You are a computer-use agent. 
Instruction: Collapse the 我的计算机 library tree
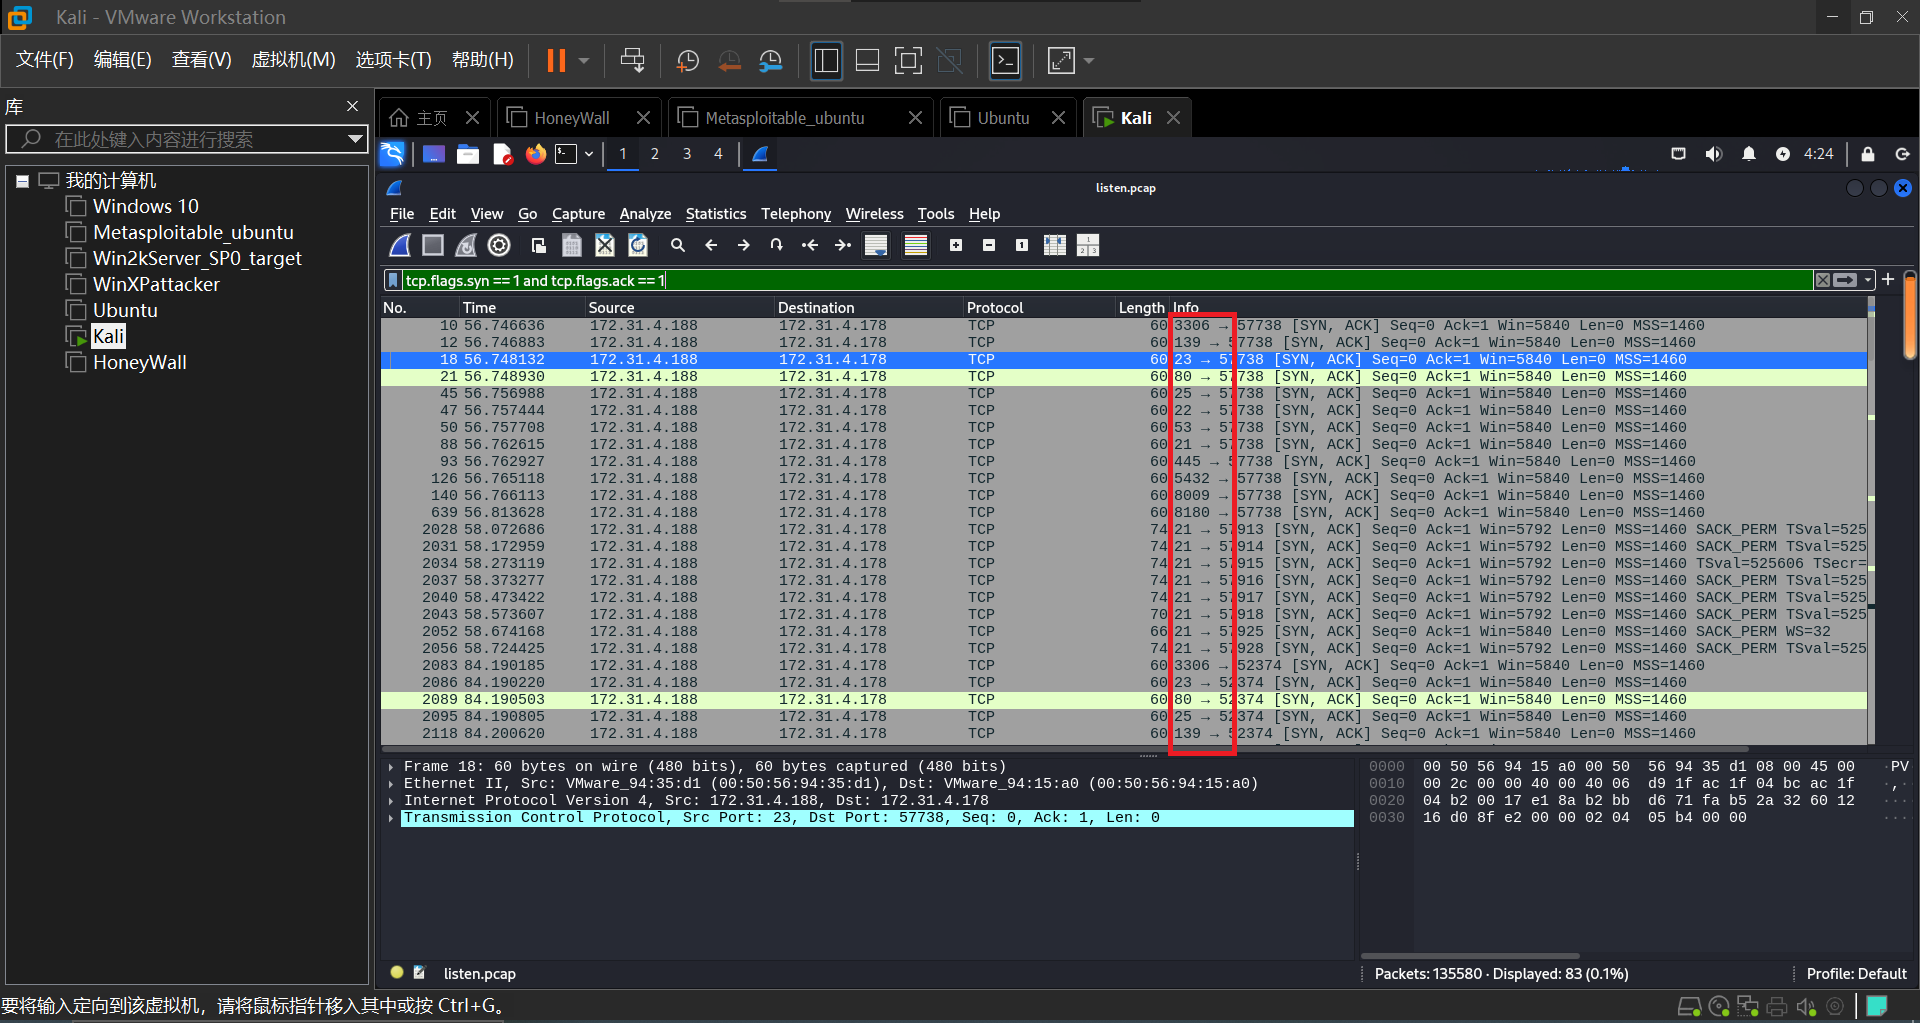tap(22, 182)
